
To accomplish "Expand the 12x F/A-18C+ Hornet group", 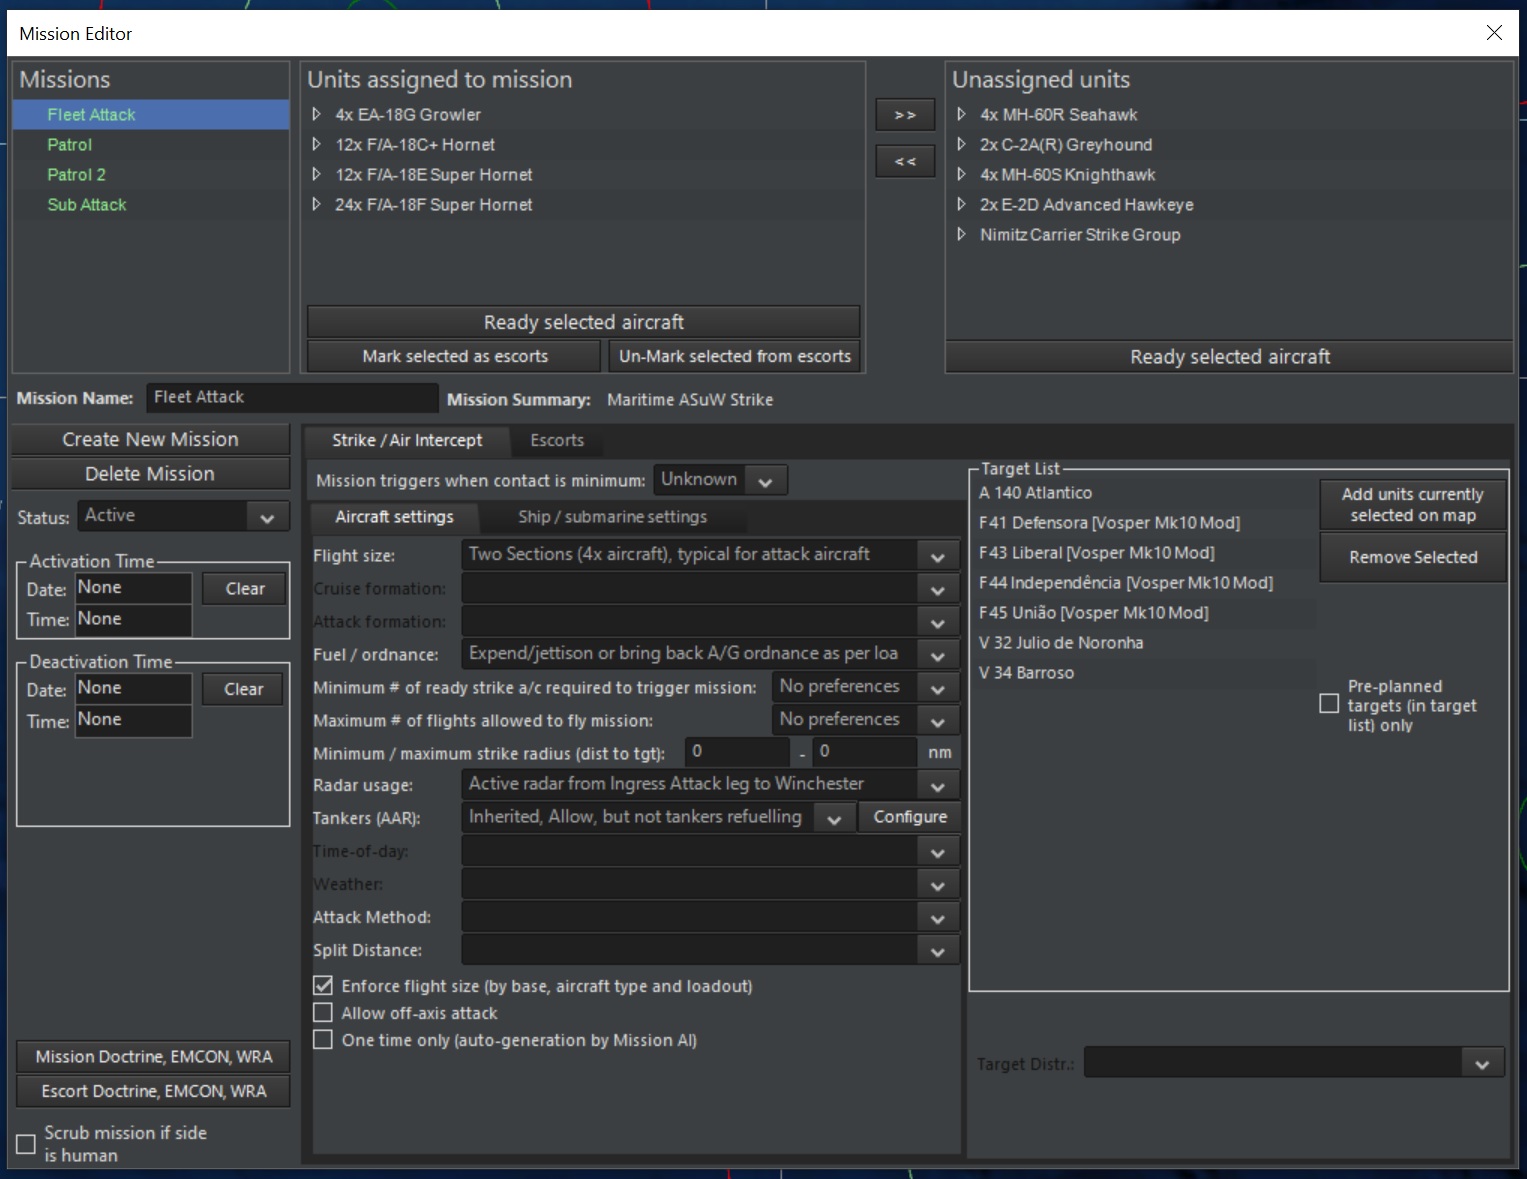I will click(316, 145).
